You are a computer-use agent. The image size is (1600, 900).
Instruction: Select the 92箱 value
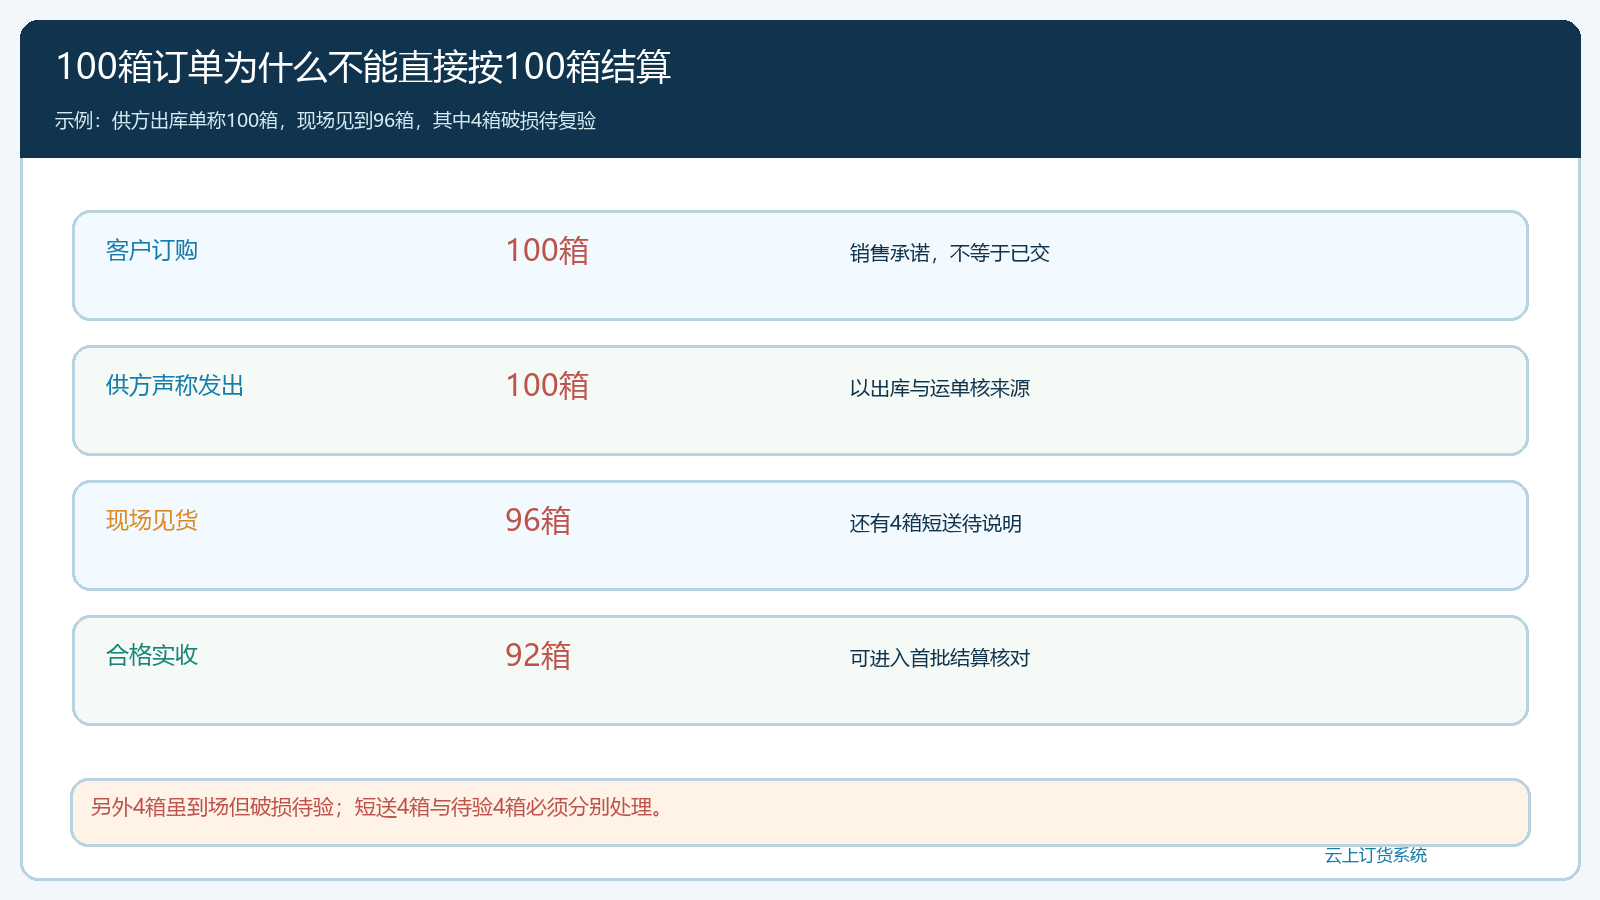(x=538, y=655)
